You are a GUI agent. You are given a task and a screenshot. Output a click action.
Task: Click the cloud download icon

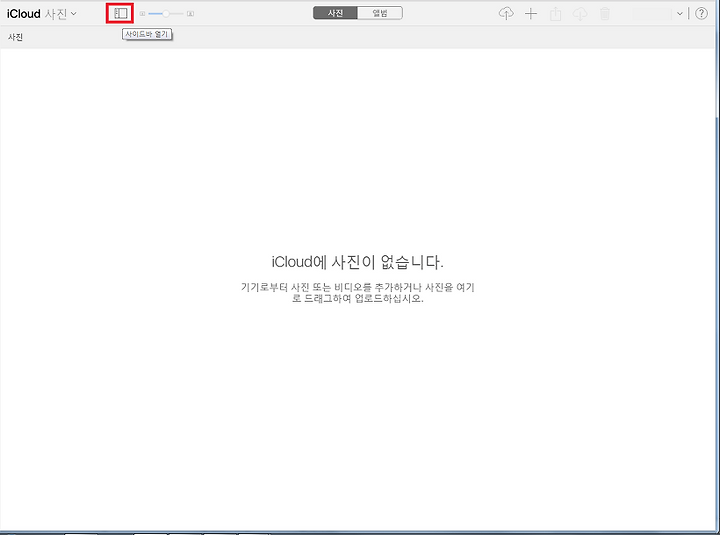tap(580, 14)
